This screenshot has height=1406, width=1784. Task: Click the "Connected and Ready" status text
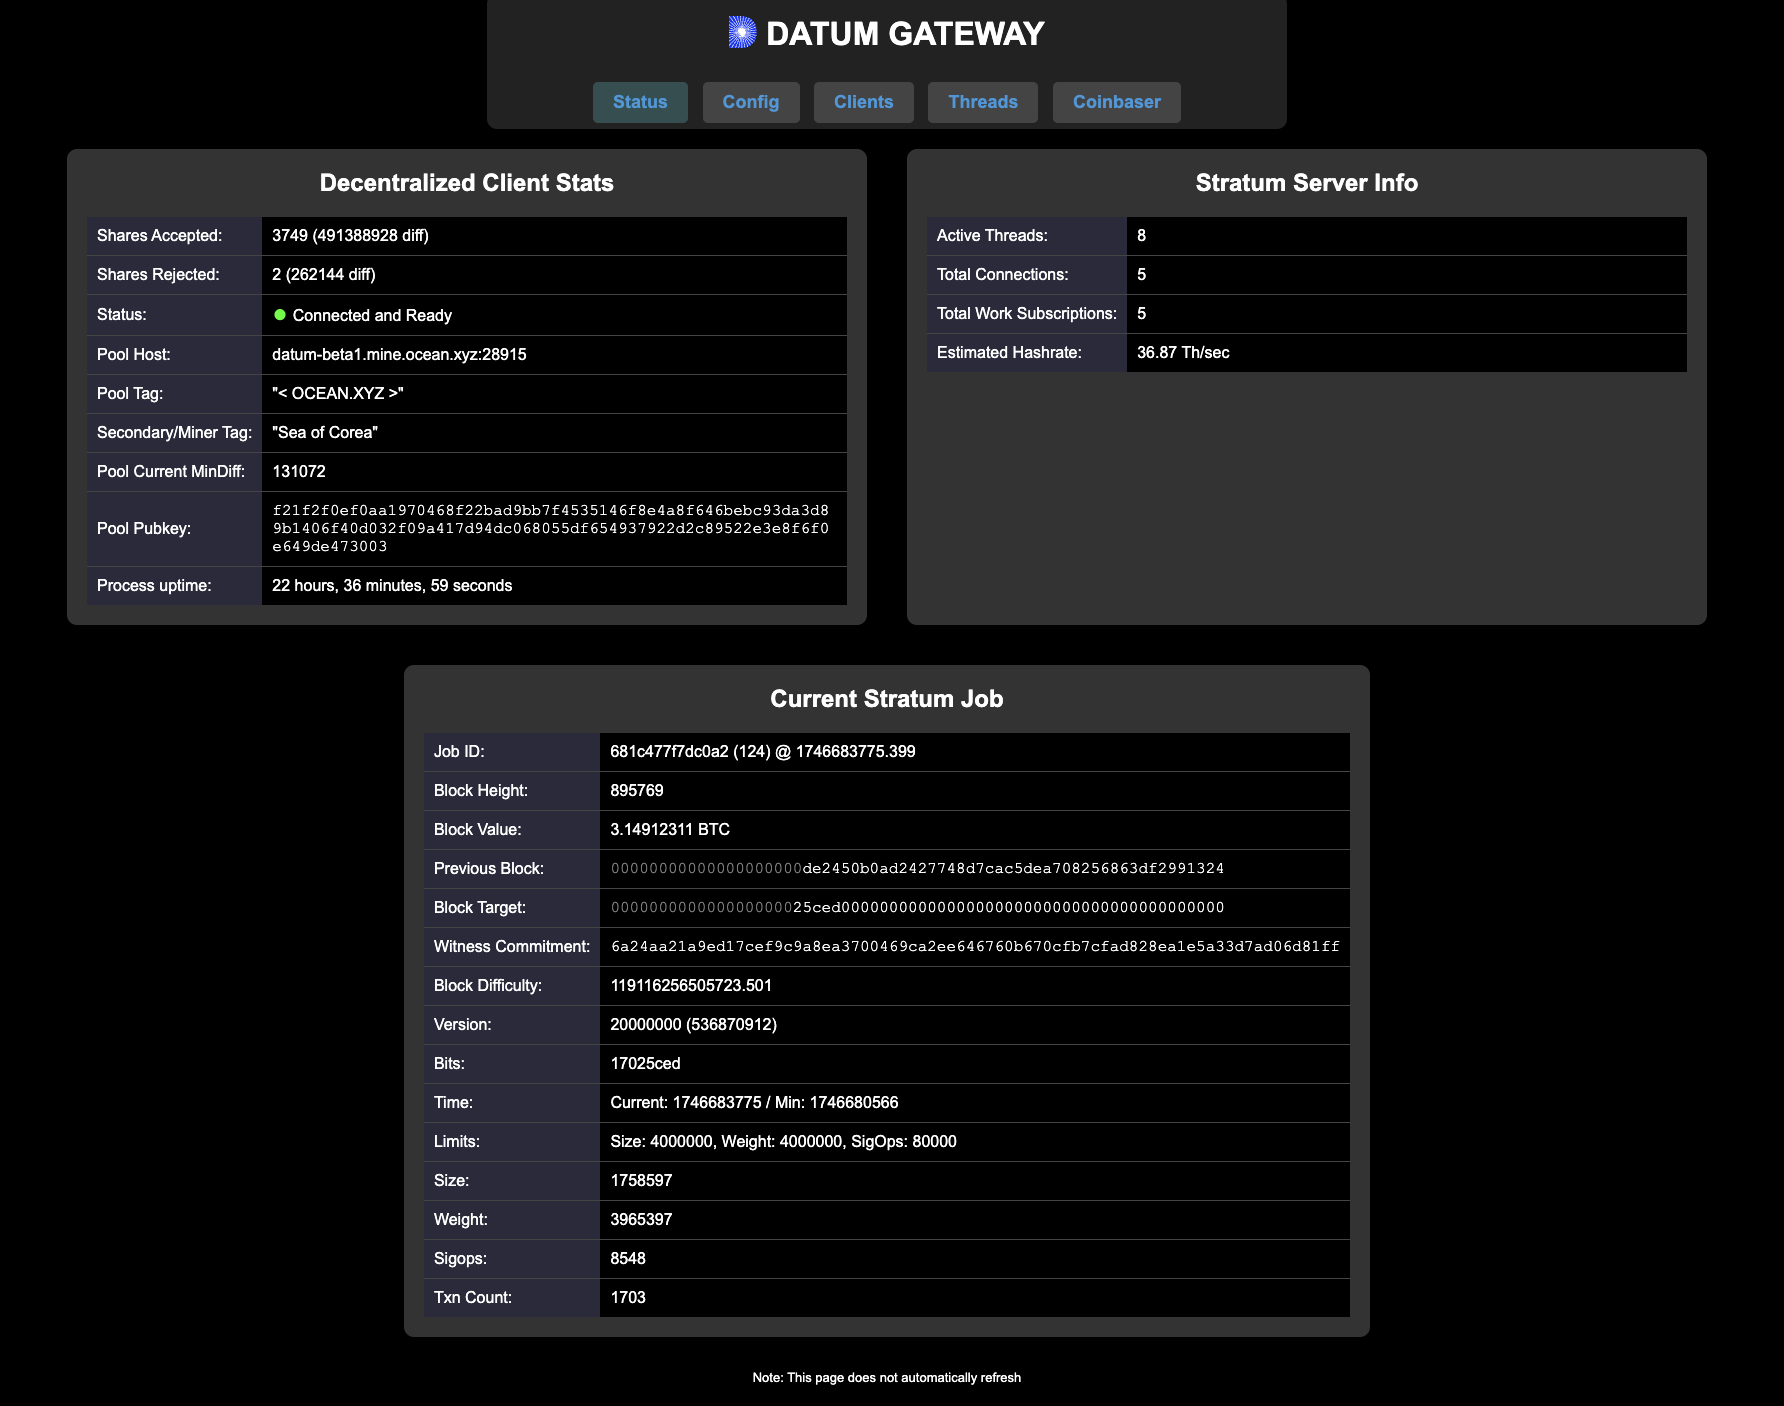(372, 316)
